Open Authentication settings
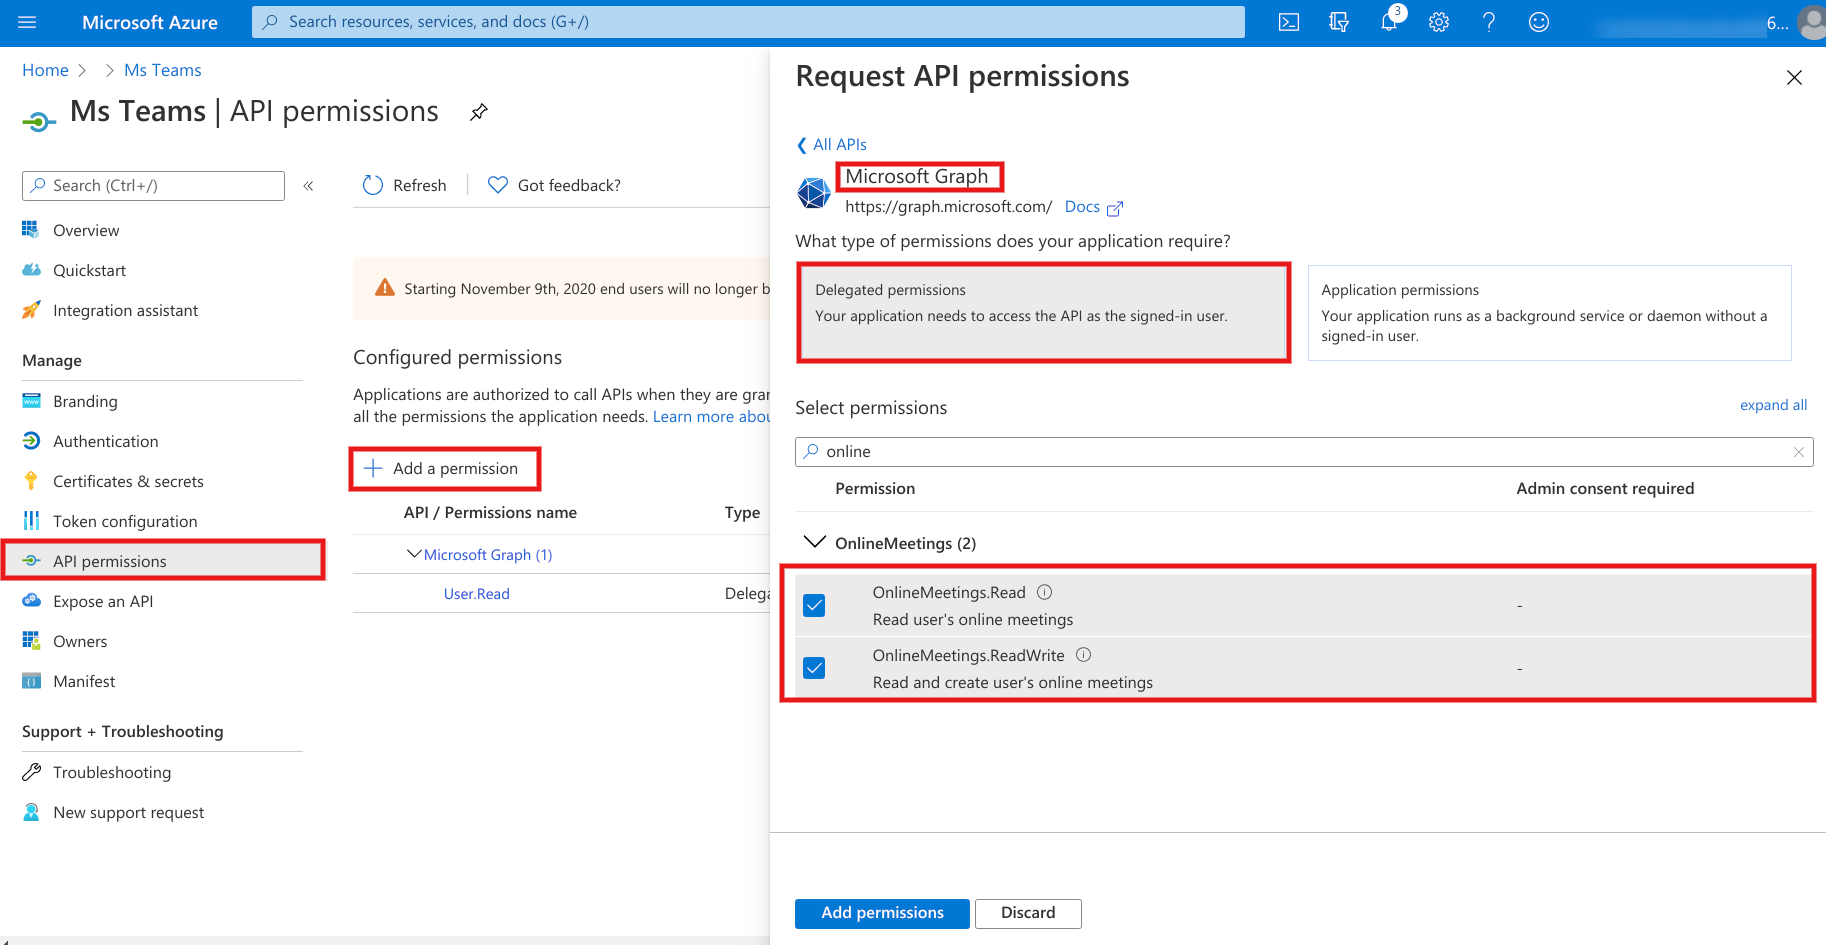Image resolution: width=1826 pixels, height=945 pixels. 105,441
